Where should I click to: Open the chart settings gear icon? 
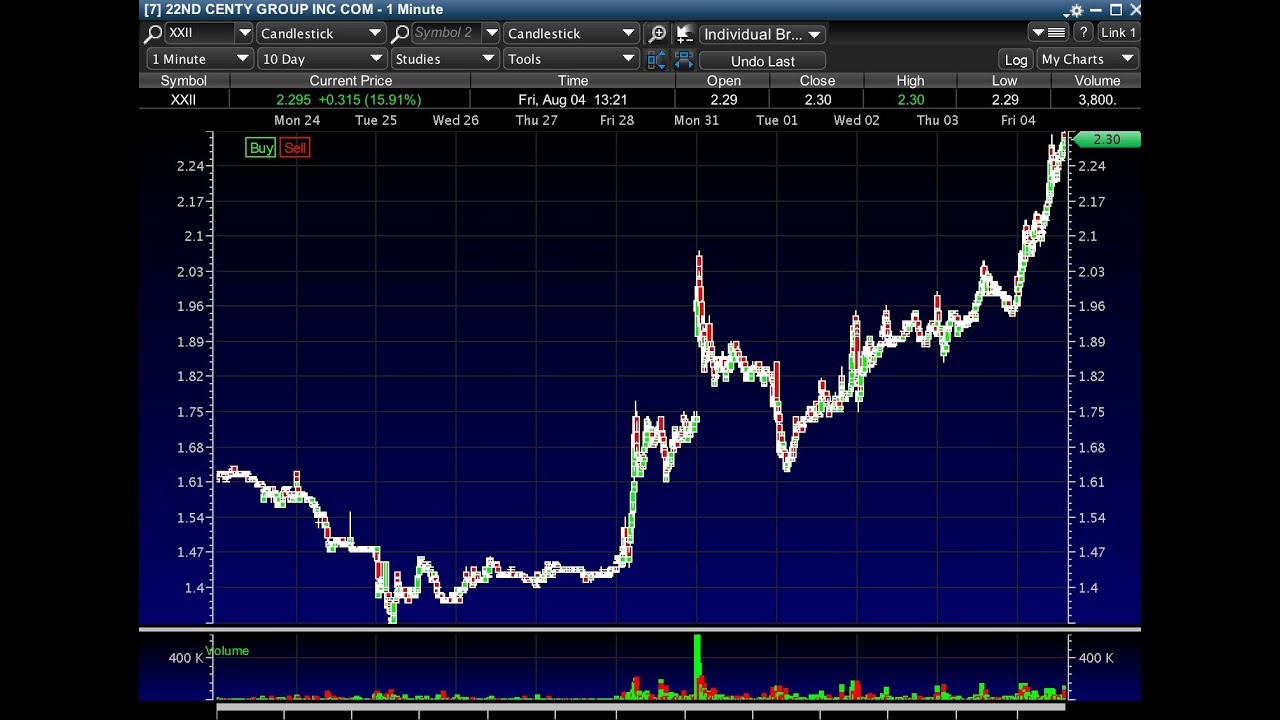[1075, 10]
